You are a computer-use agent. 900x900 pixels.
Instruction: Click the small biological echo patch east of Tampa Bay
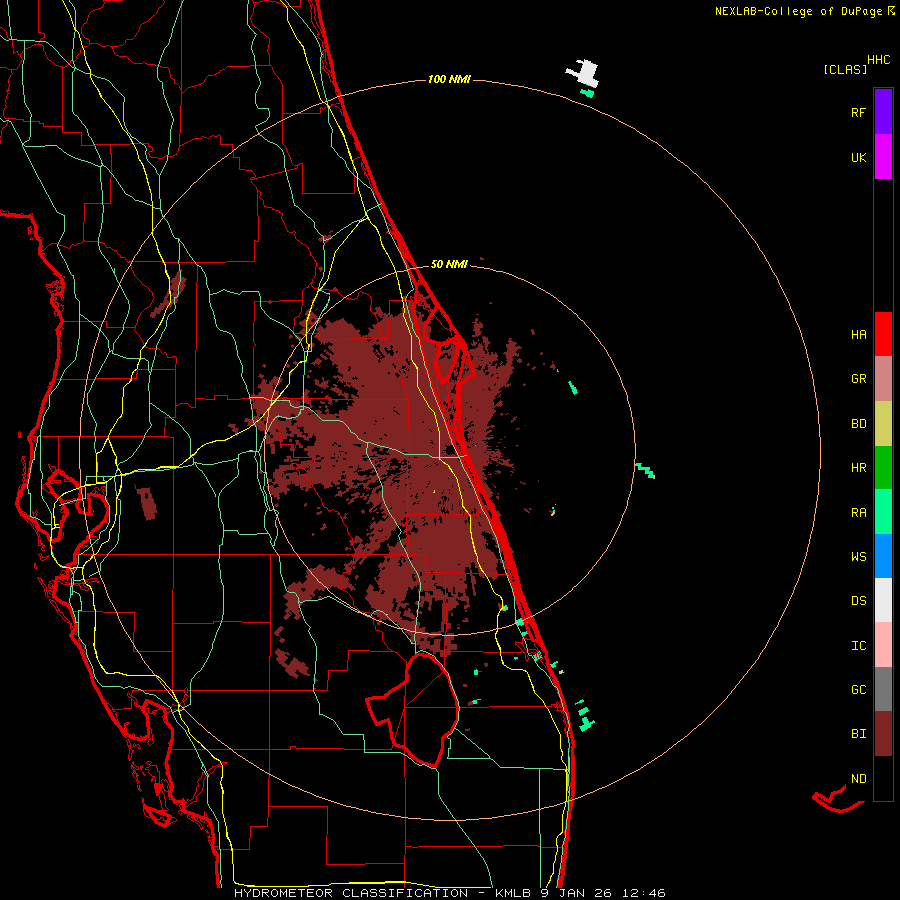pyautogui.click(x=147, y=503)
